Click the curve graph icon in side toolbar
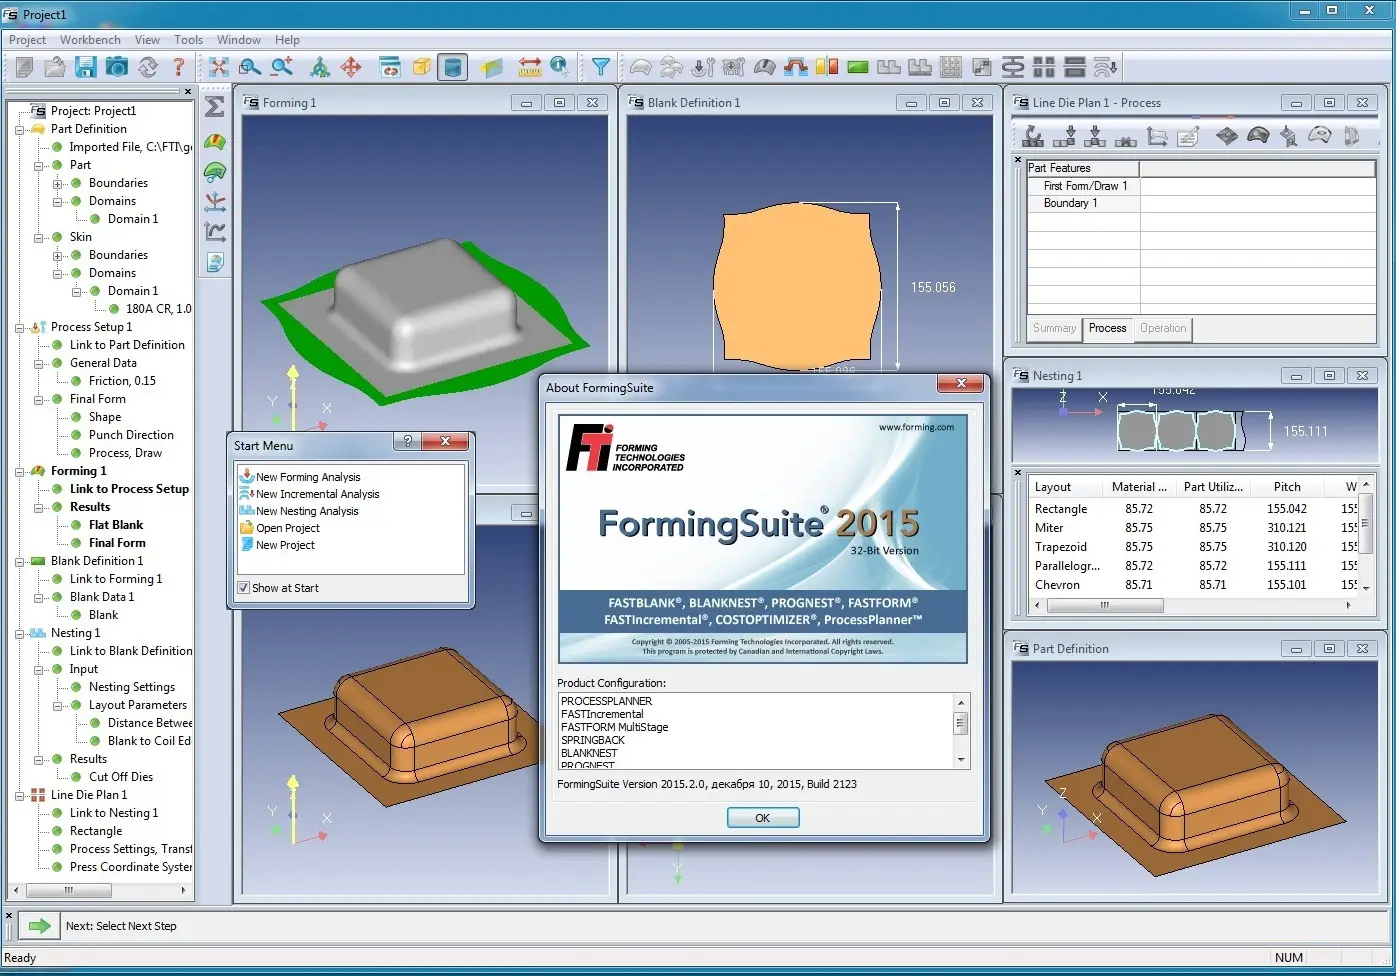Image resolution: width=1396 pixels, height=976 pixels. tap(215, 232)
